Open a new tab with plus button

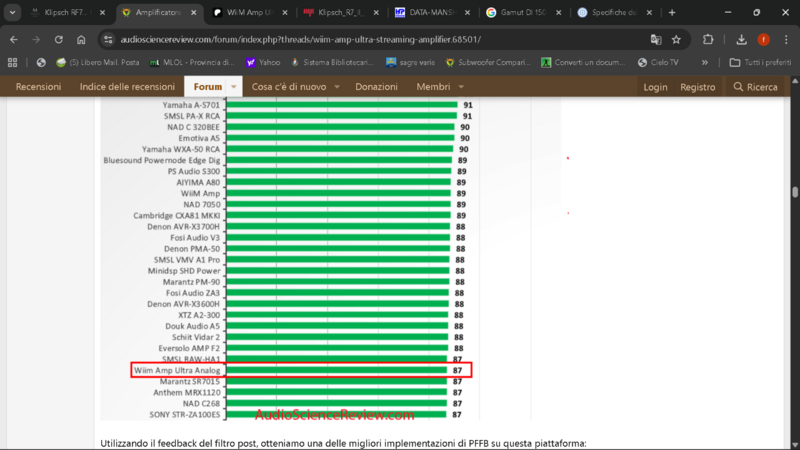(671, 13)
